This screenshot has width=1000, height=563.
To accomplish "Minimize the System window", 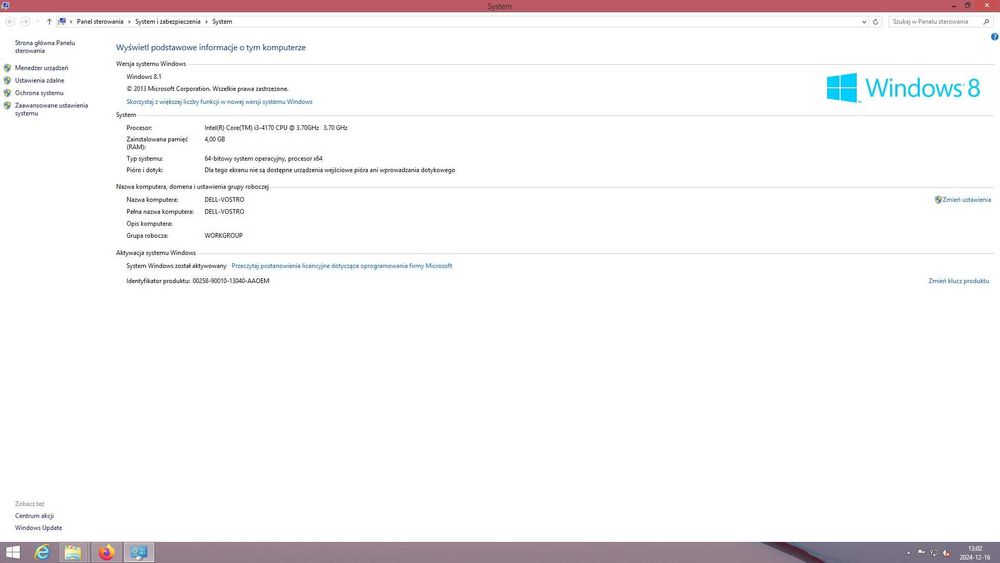I will coord(954,6).
